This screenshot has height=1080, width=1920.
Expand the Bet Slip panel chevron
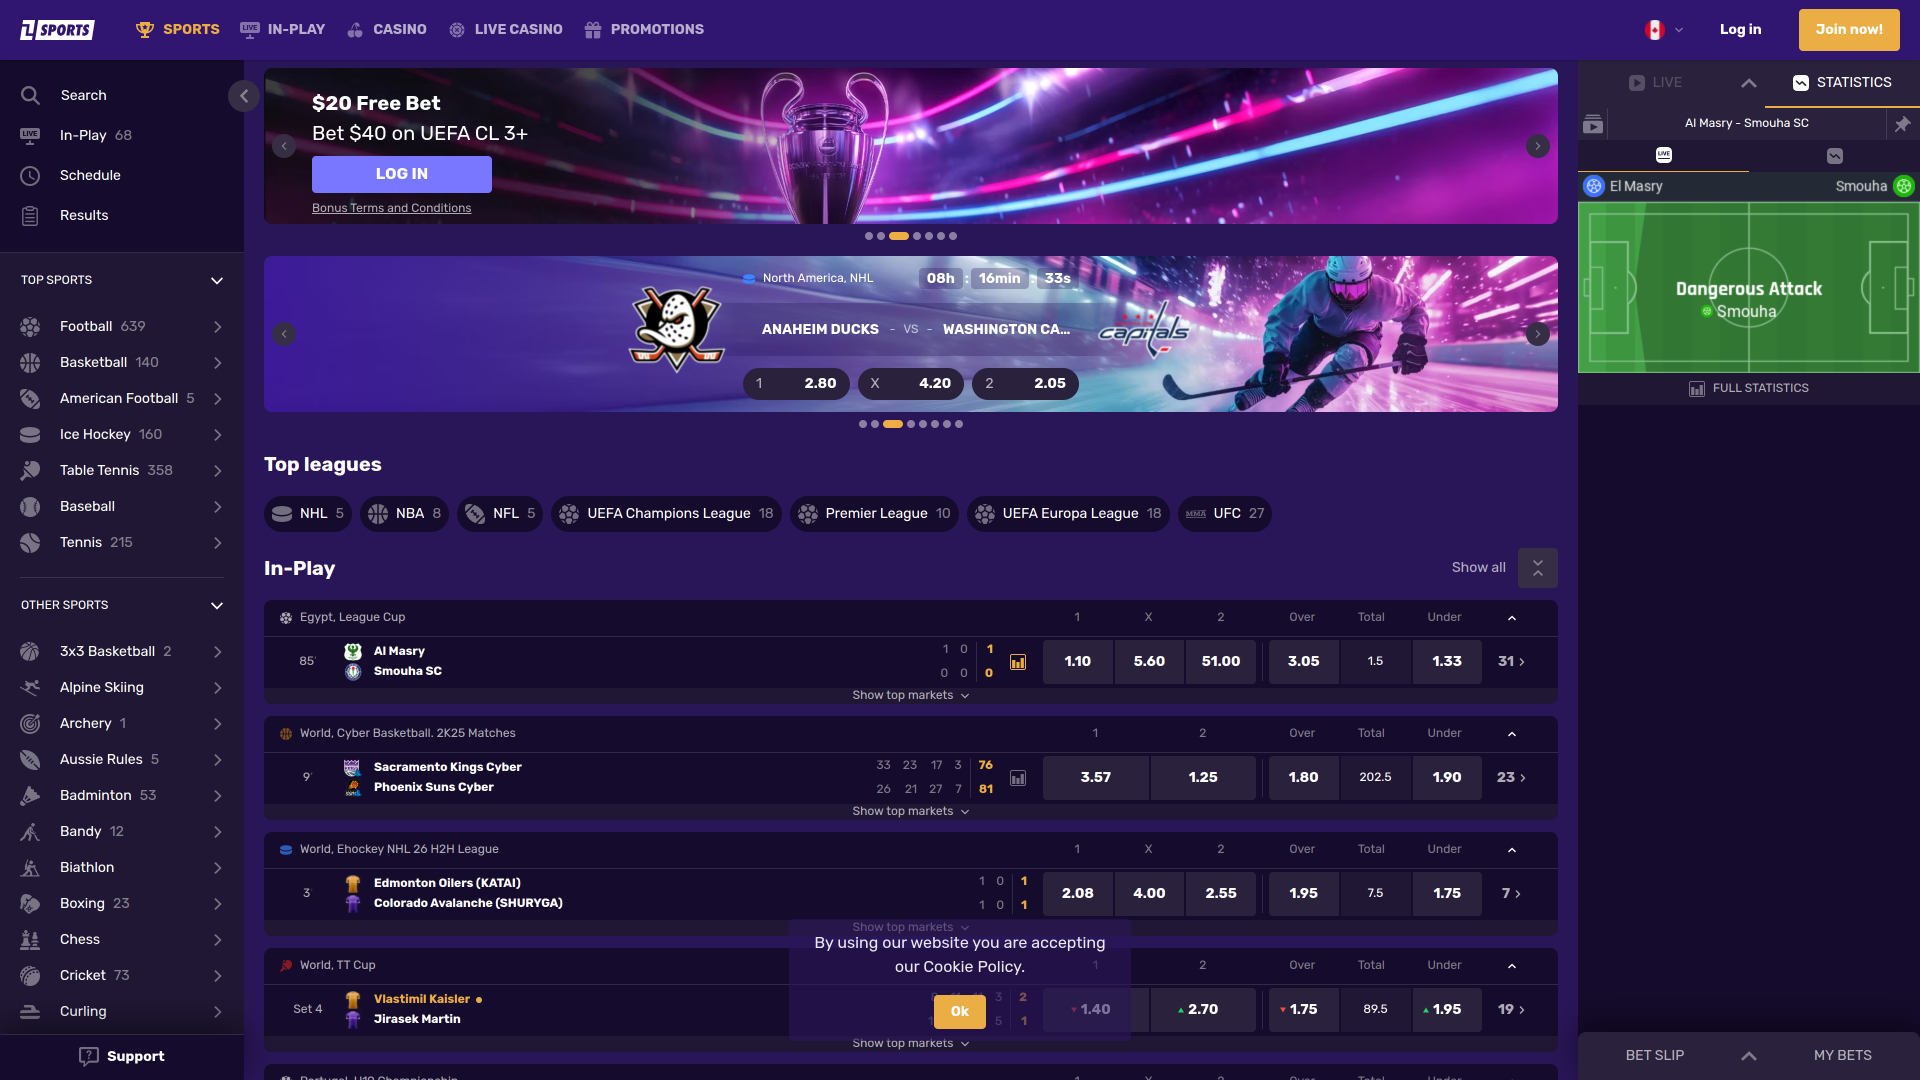1749,1056
